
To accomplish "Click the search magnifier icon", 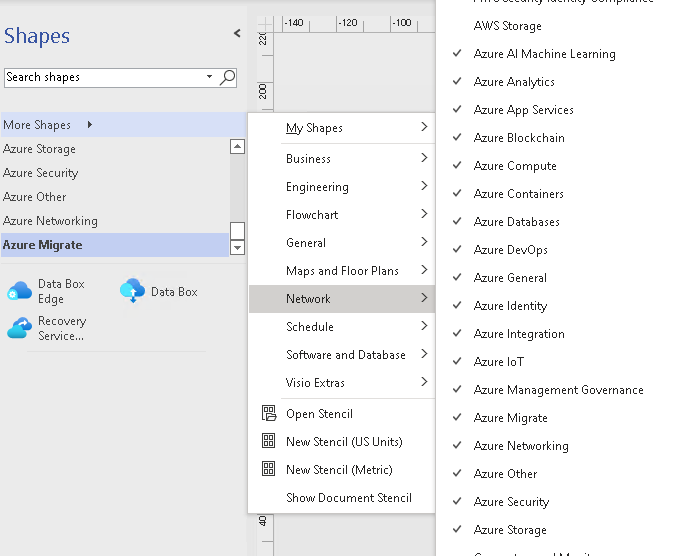I will tap(228, 78).
